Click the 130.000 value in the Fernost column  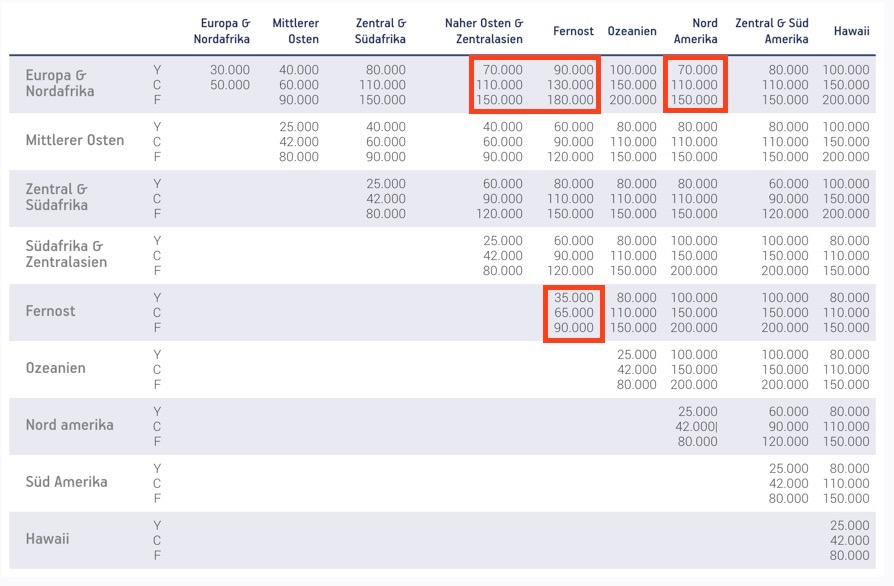pos(574,85)
